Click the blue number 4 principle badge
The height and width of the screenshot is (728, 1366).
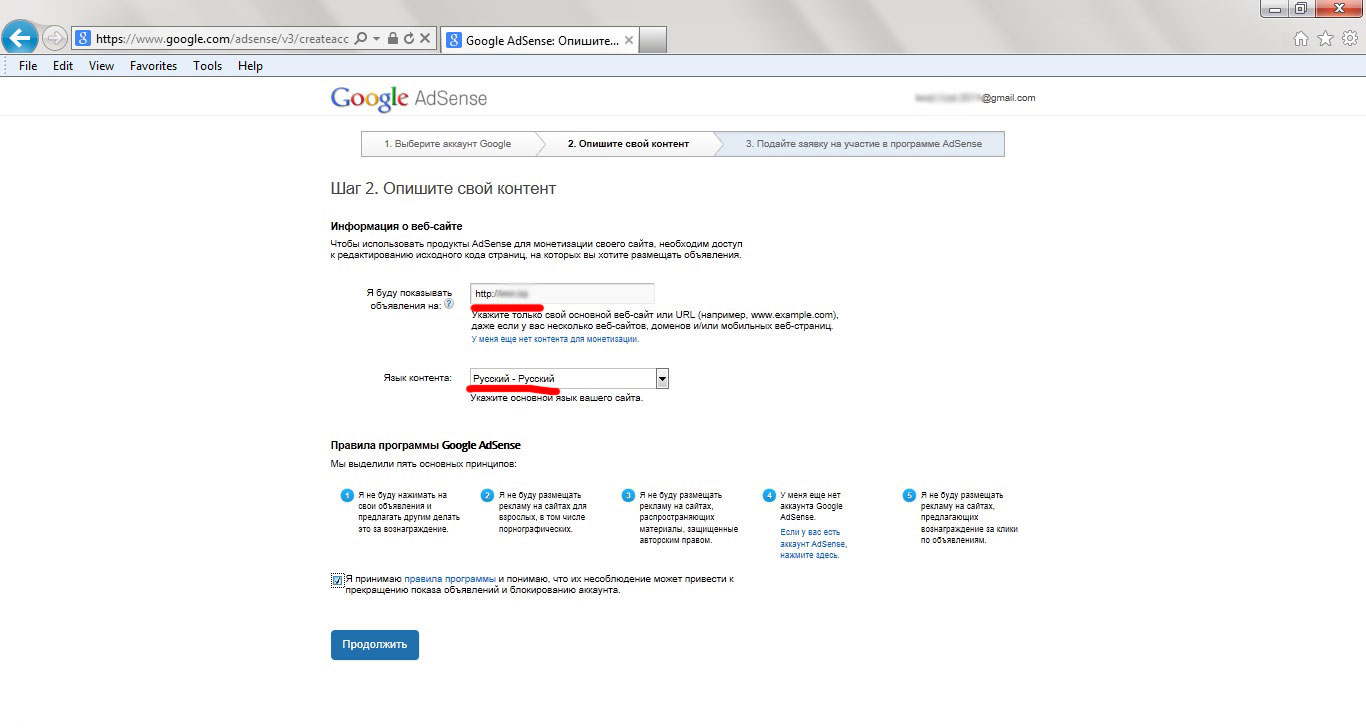click(769, 495)
